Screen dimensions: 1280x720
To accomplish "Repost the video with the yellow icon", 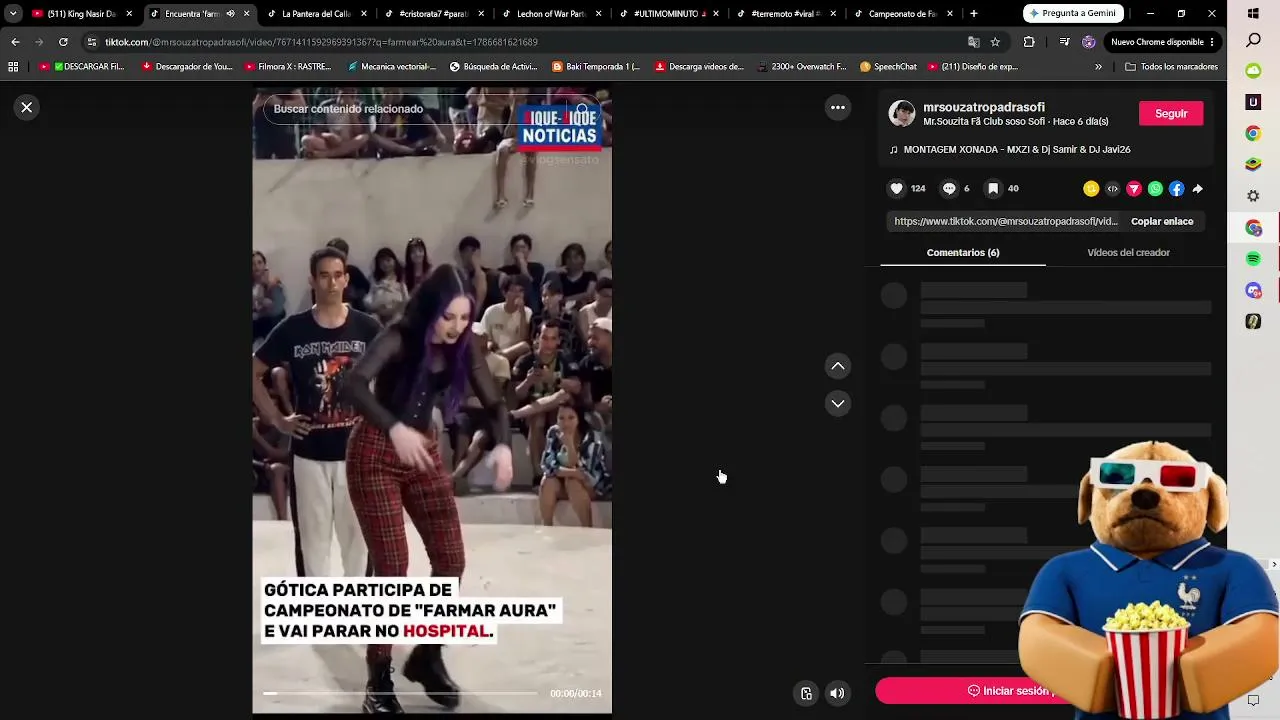I will (1091, 188).
